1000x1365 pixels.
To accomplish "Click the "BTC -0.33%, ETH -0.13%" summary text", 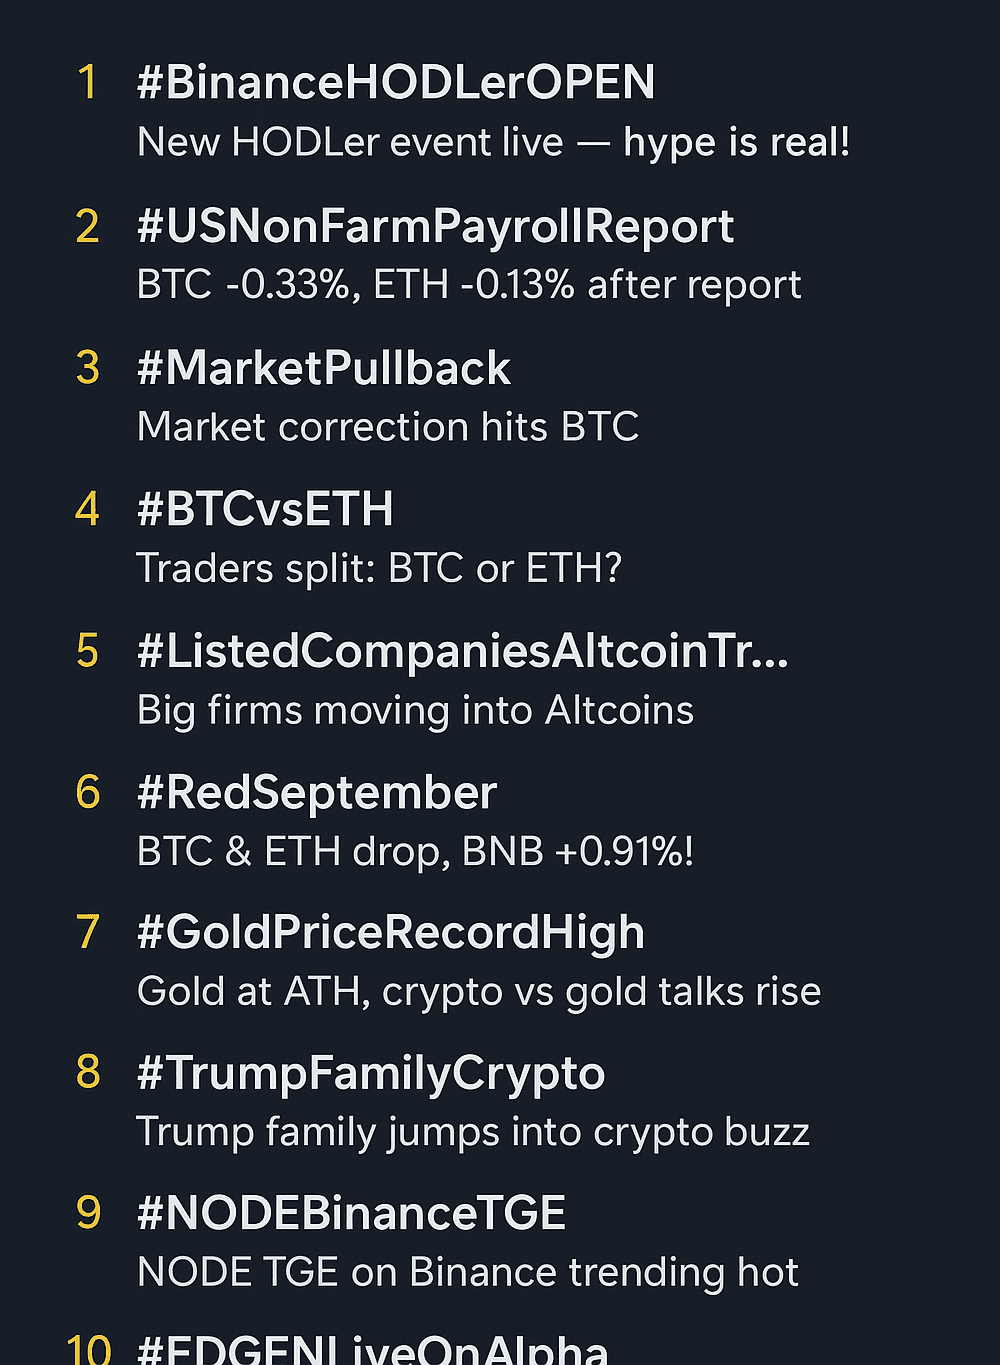I will (x=468, y=285).
